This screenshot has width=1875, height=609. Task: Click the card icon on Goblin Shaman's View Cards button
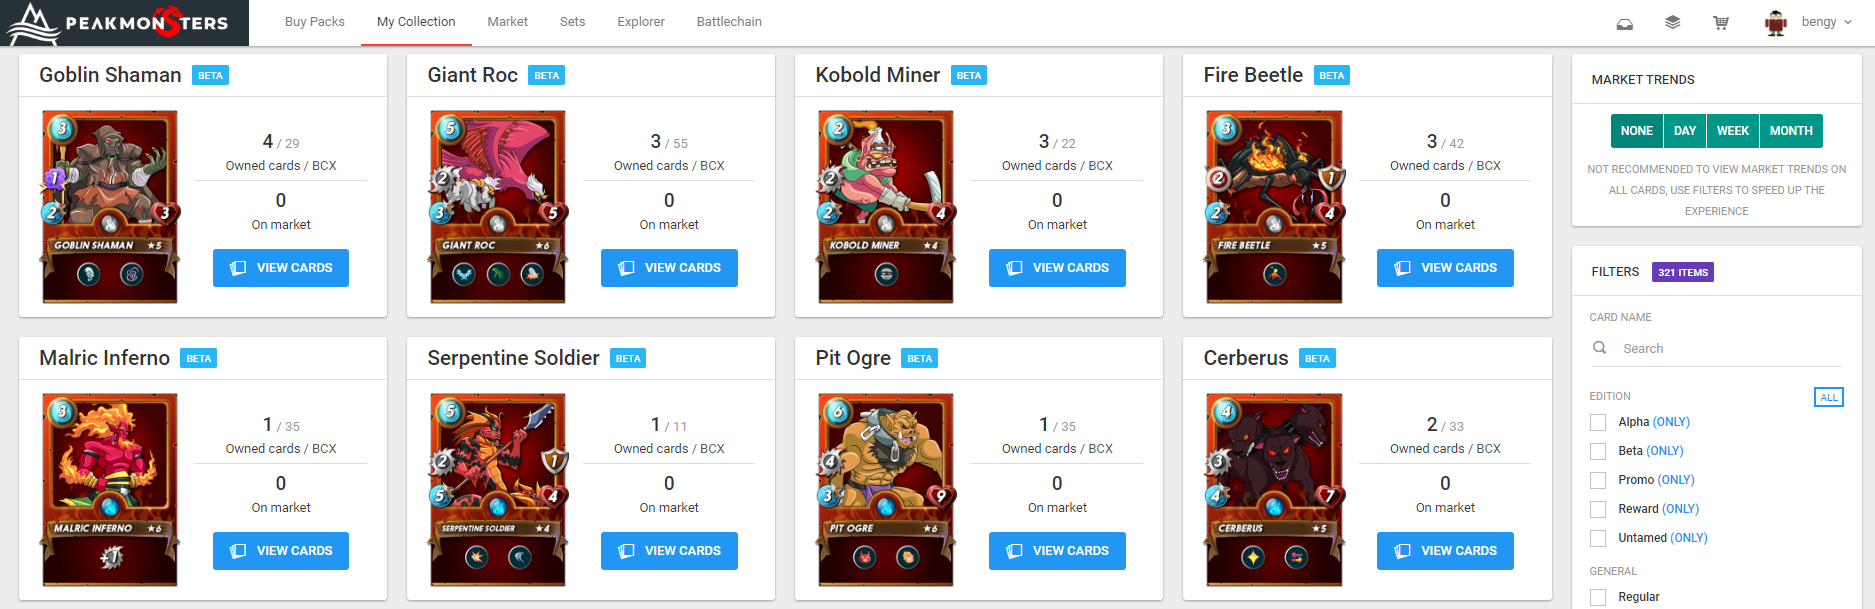(238, 268)
